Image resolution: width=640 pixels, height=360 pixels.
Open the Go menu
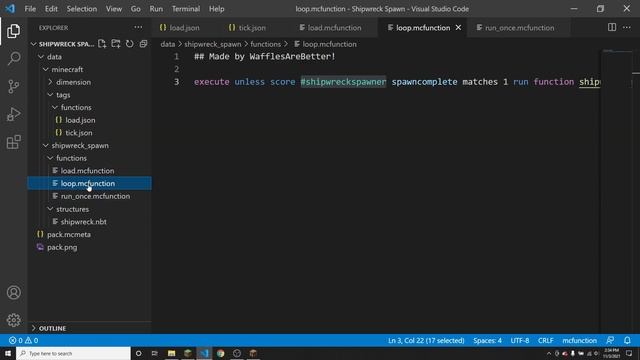[136, 9]
